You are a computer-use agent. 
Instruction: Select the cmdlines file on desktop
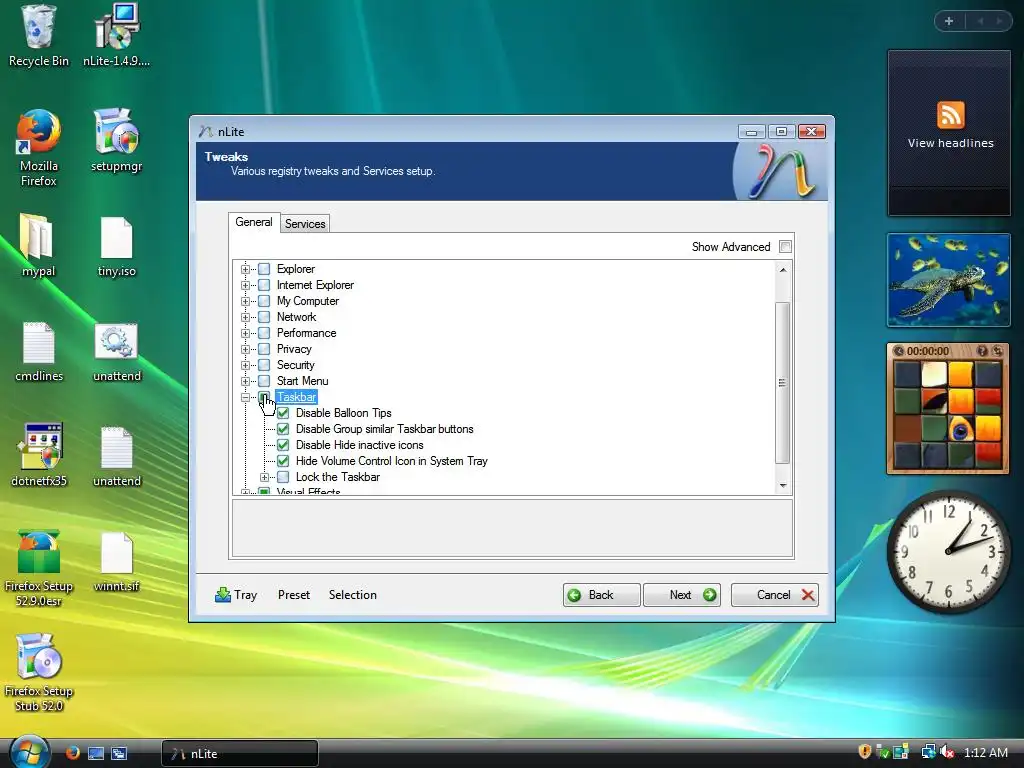38,351
